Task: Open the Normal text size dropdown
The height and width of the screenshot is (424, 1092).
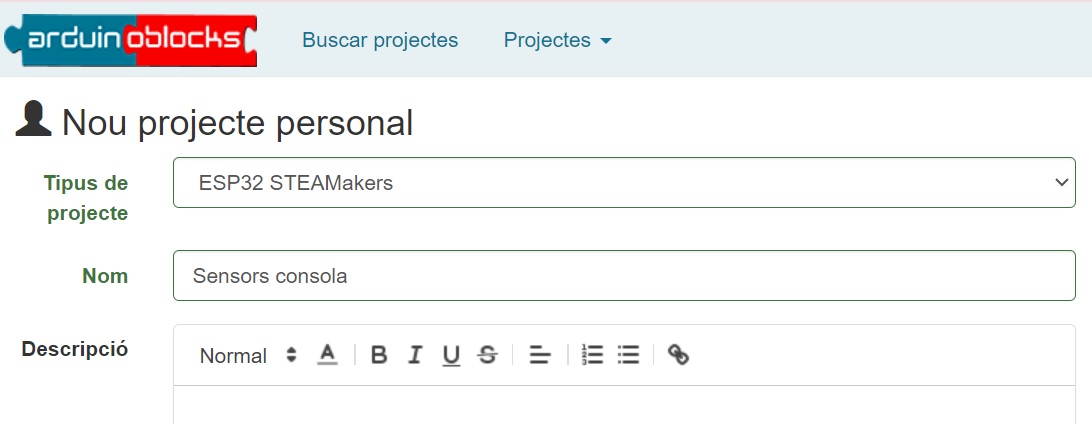Action: coord(248,355)
